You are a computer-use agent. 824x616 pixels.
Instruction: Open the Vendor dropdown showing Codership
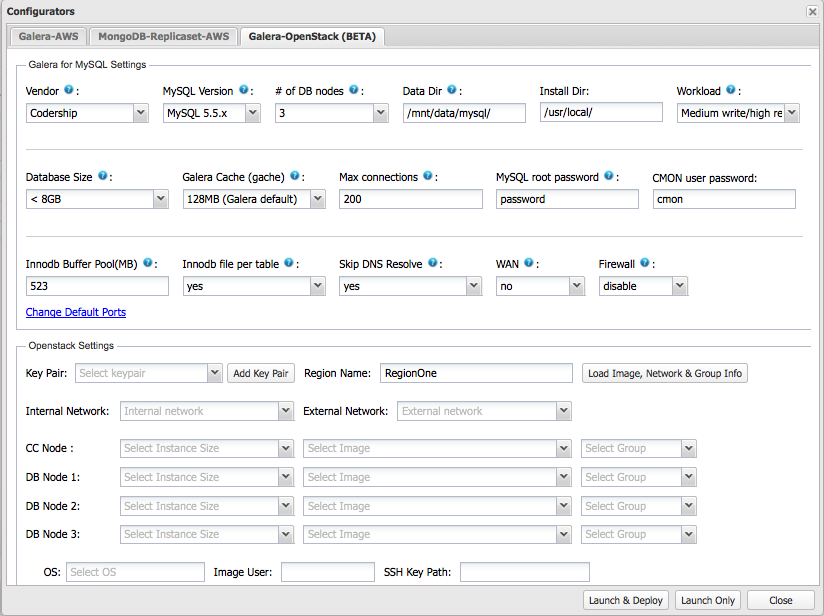tap(87, 113)
